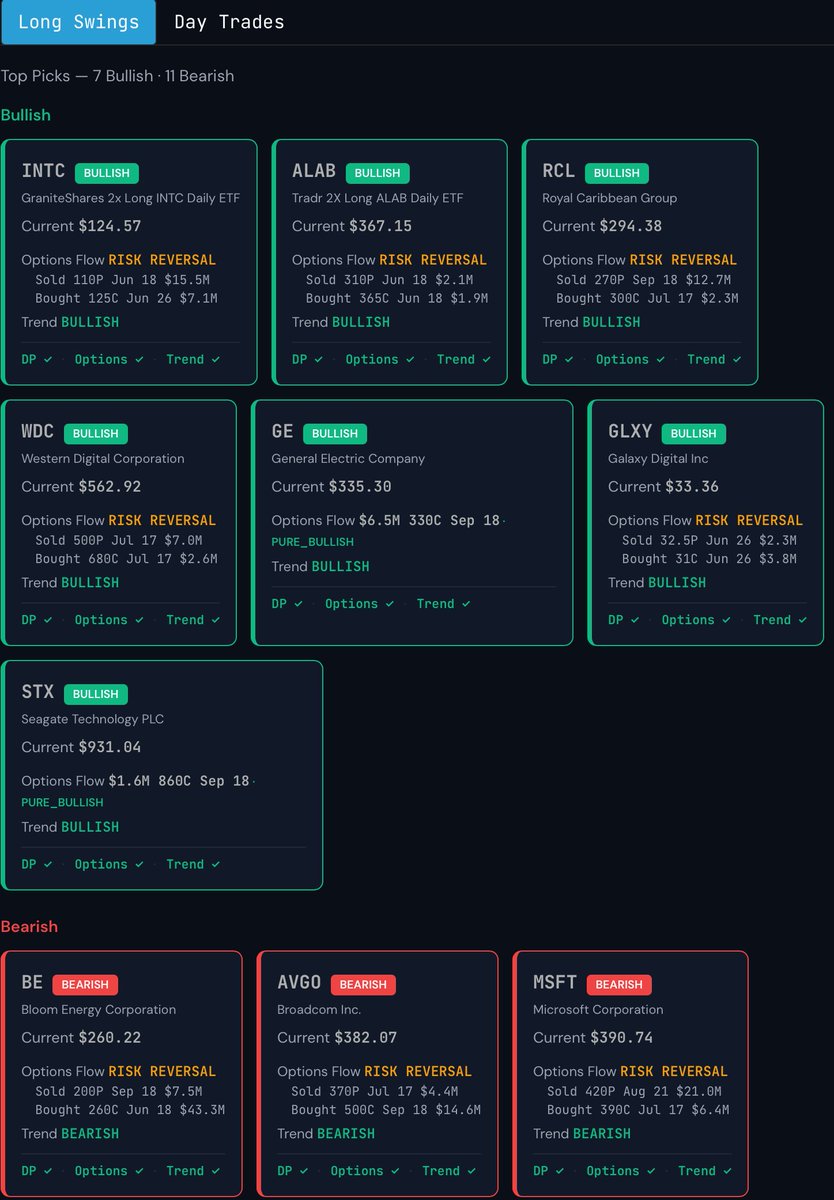Click RISK REVERSAL label on MSFT card
This screenshot has height=1200, width=834.
coord(674,1072)
